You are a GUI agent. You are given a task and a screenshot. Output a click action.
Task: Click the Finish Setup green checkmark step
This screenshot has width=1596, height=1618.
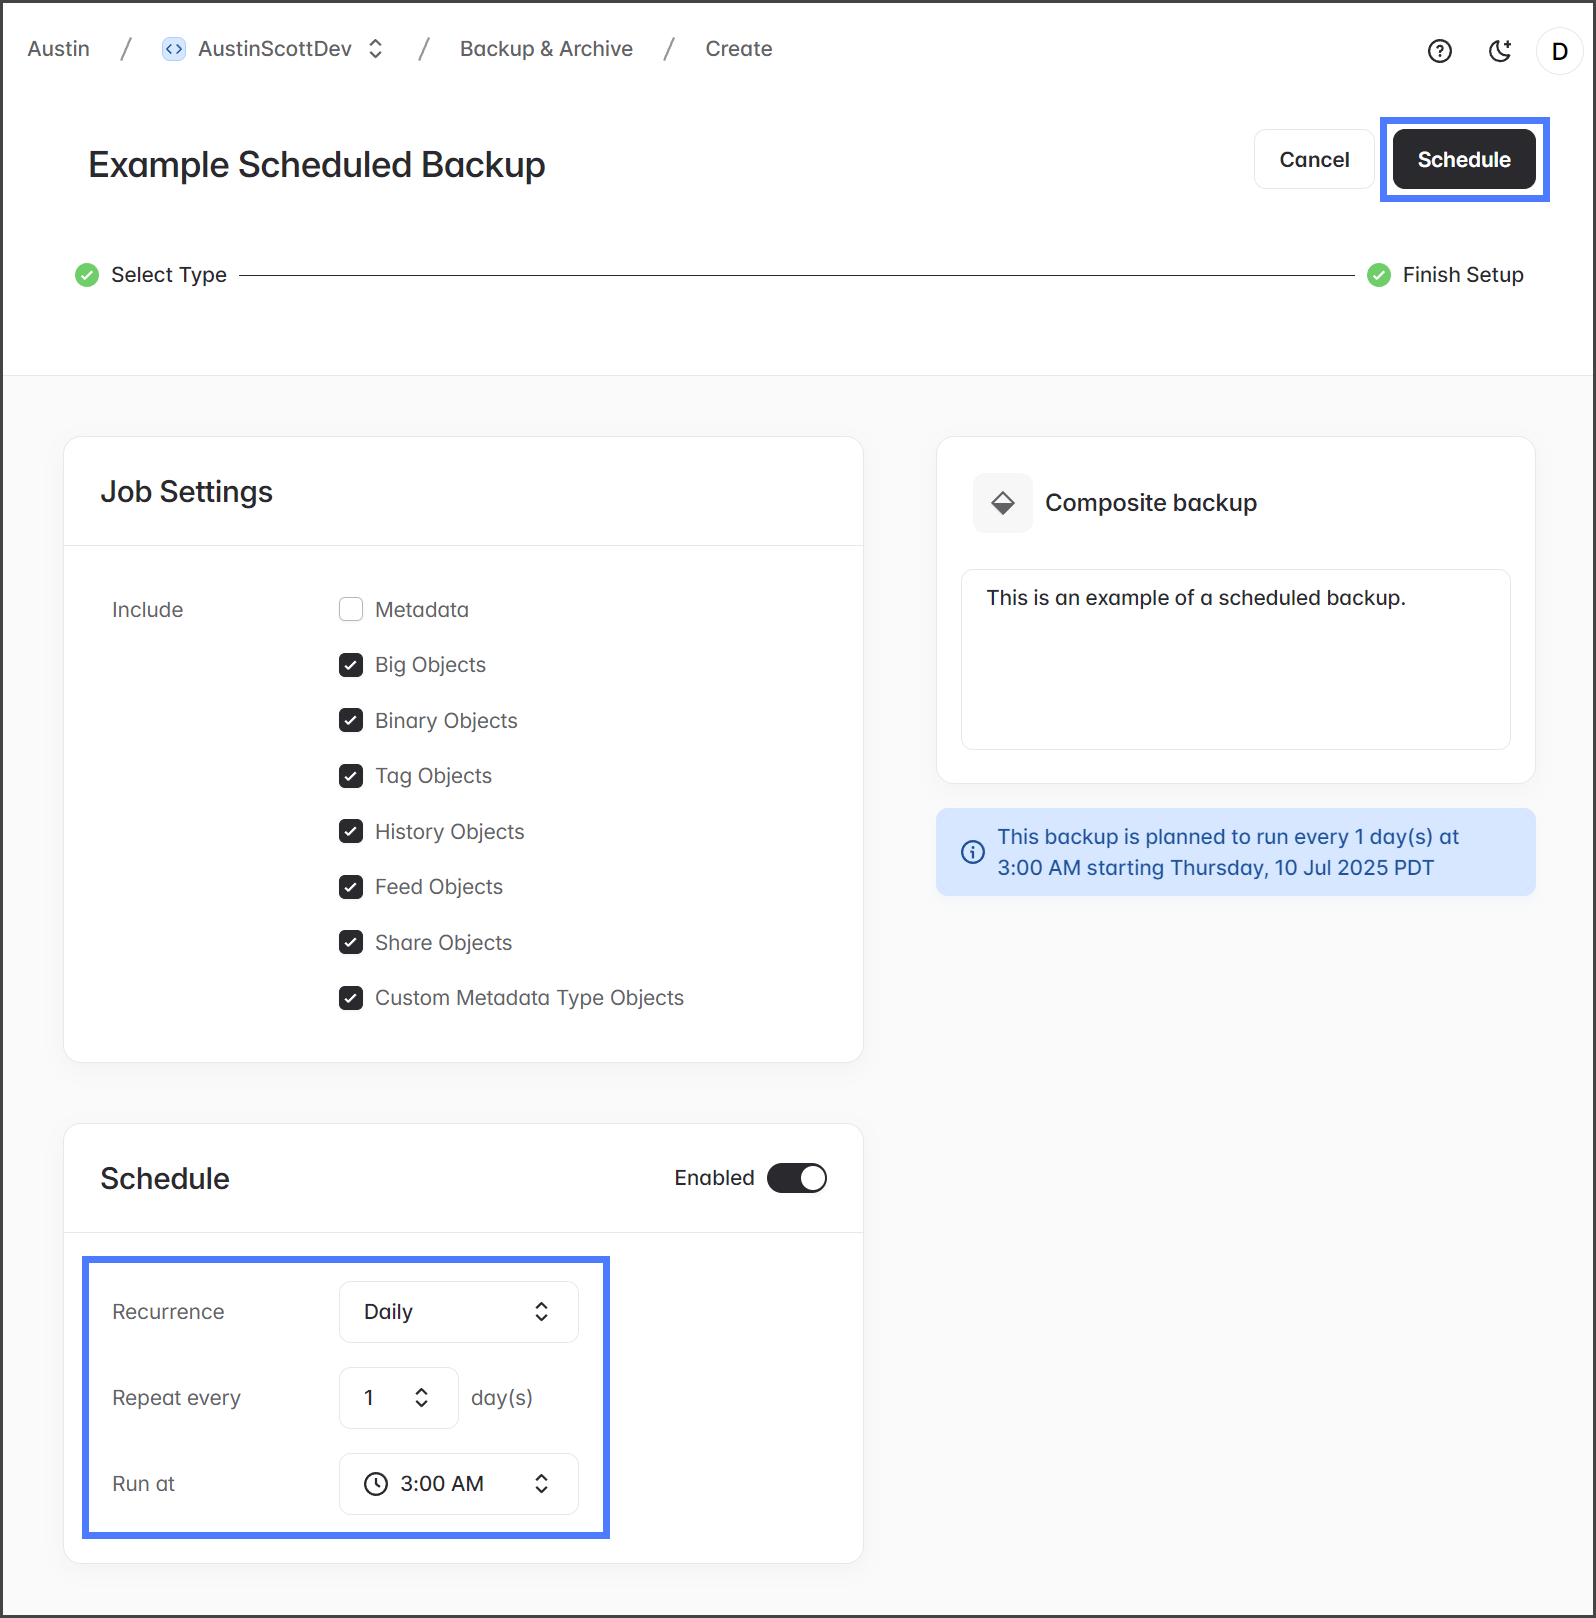tap(1379, 275)
